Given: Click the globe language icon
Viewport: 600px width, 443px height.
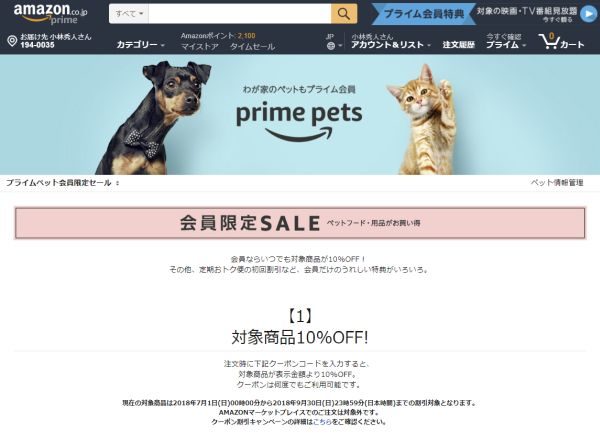Looking at the screenshot, I should (x=331, y=46).
